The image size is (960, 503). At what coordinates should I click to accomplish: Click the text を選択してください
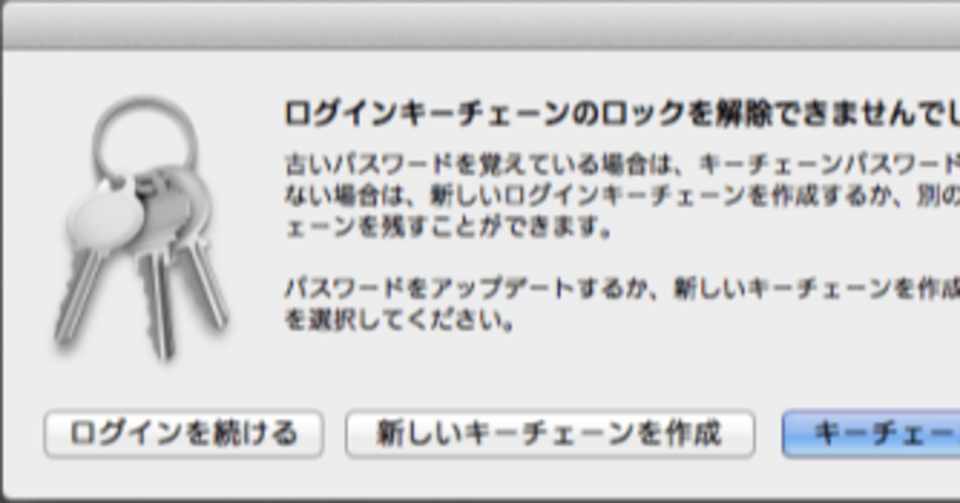coord(399,319)
